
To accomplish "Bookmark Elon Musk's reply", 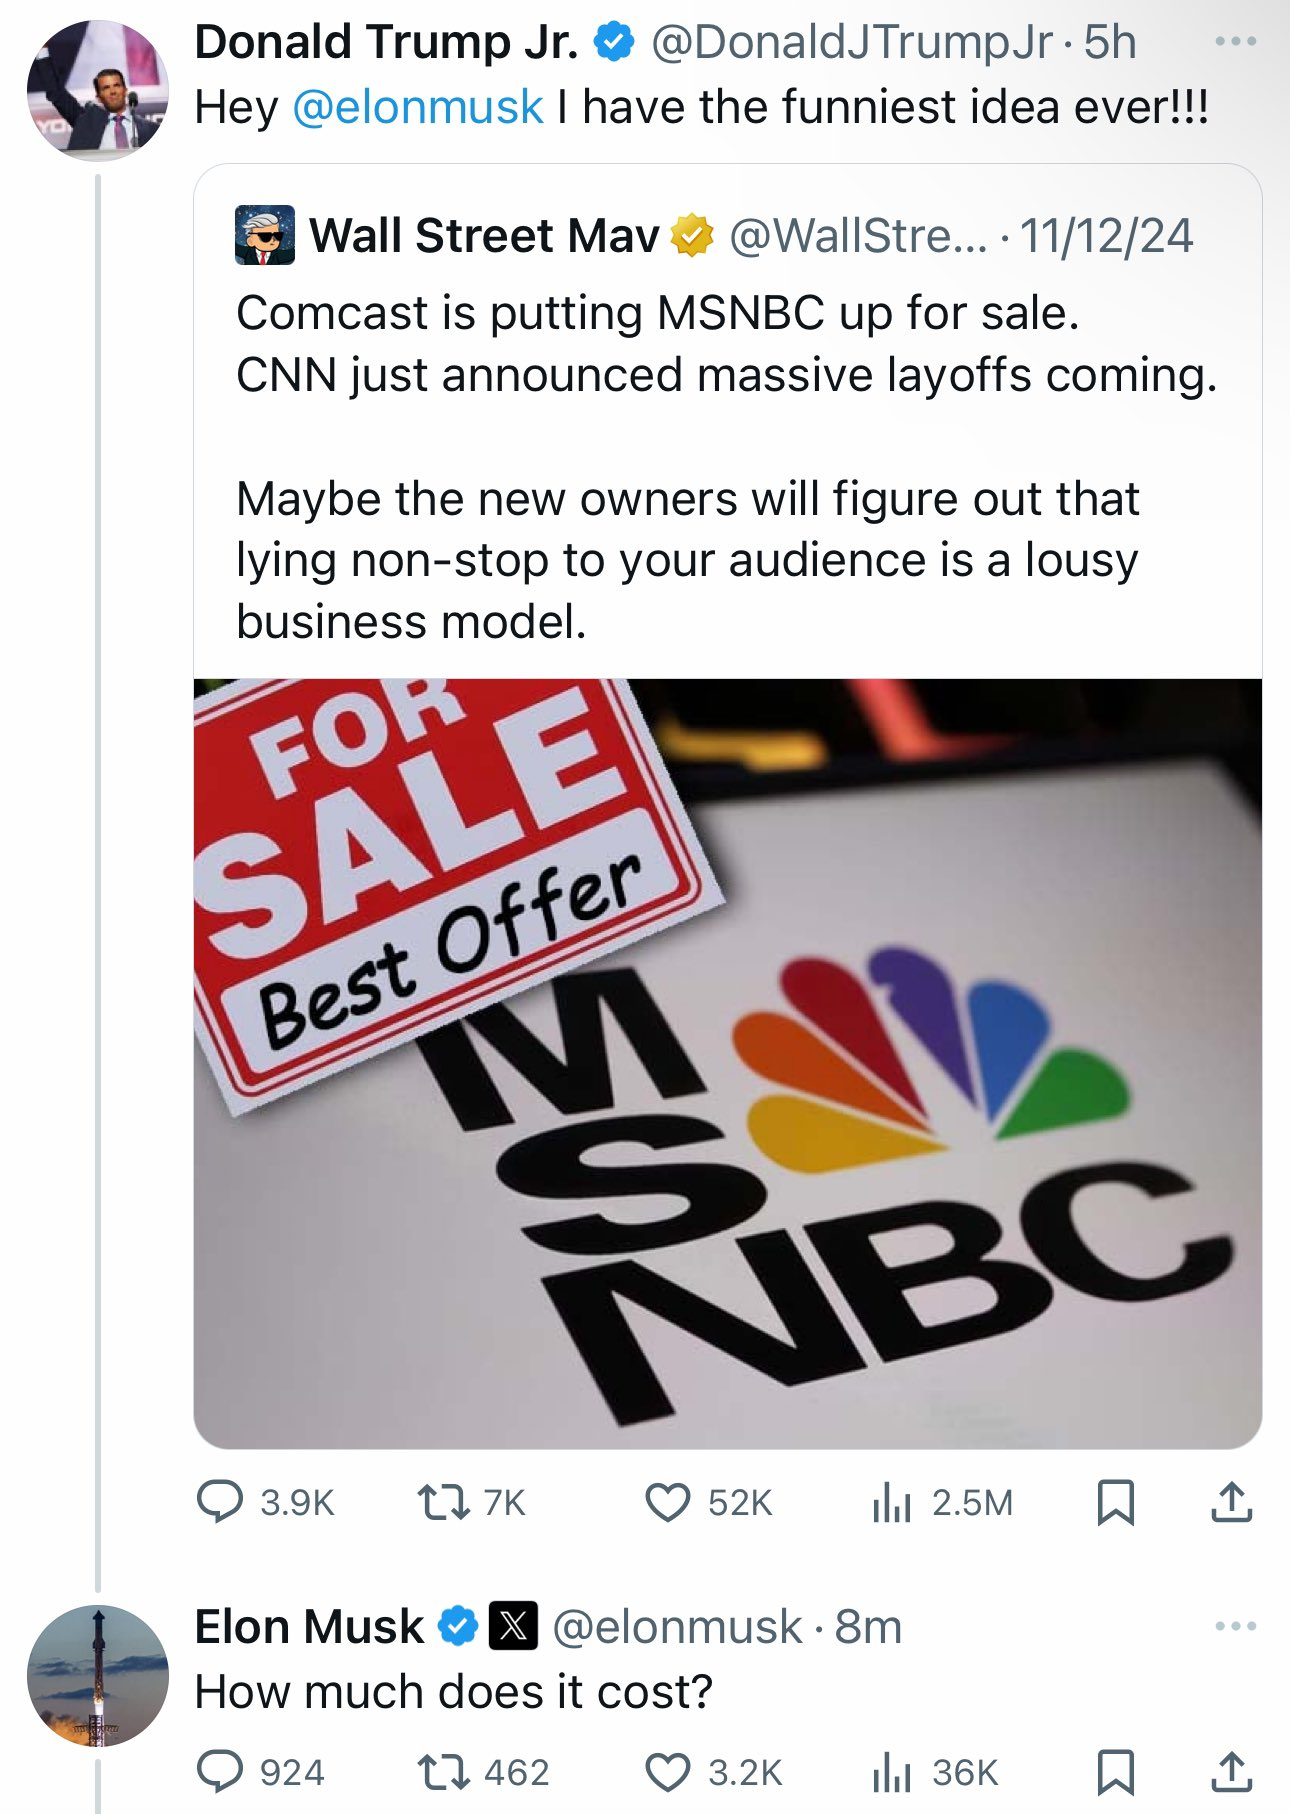I will coord(1115,1772).
